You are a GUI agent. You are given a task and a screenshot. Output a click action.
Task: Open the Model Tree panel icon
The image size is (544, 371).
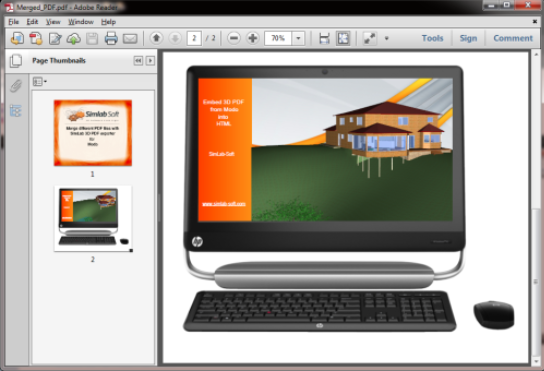pyautogui.click(x=16, y=111)
